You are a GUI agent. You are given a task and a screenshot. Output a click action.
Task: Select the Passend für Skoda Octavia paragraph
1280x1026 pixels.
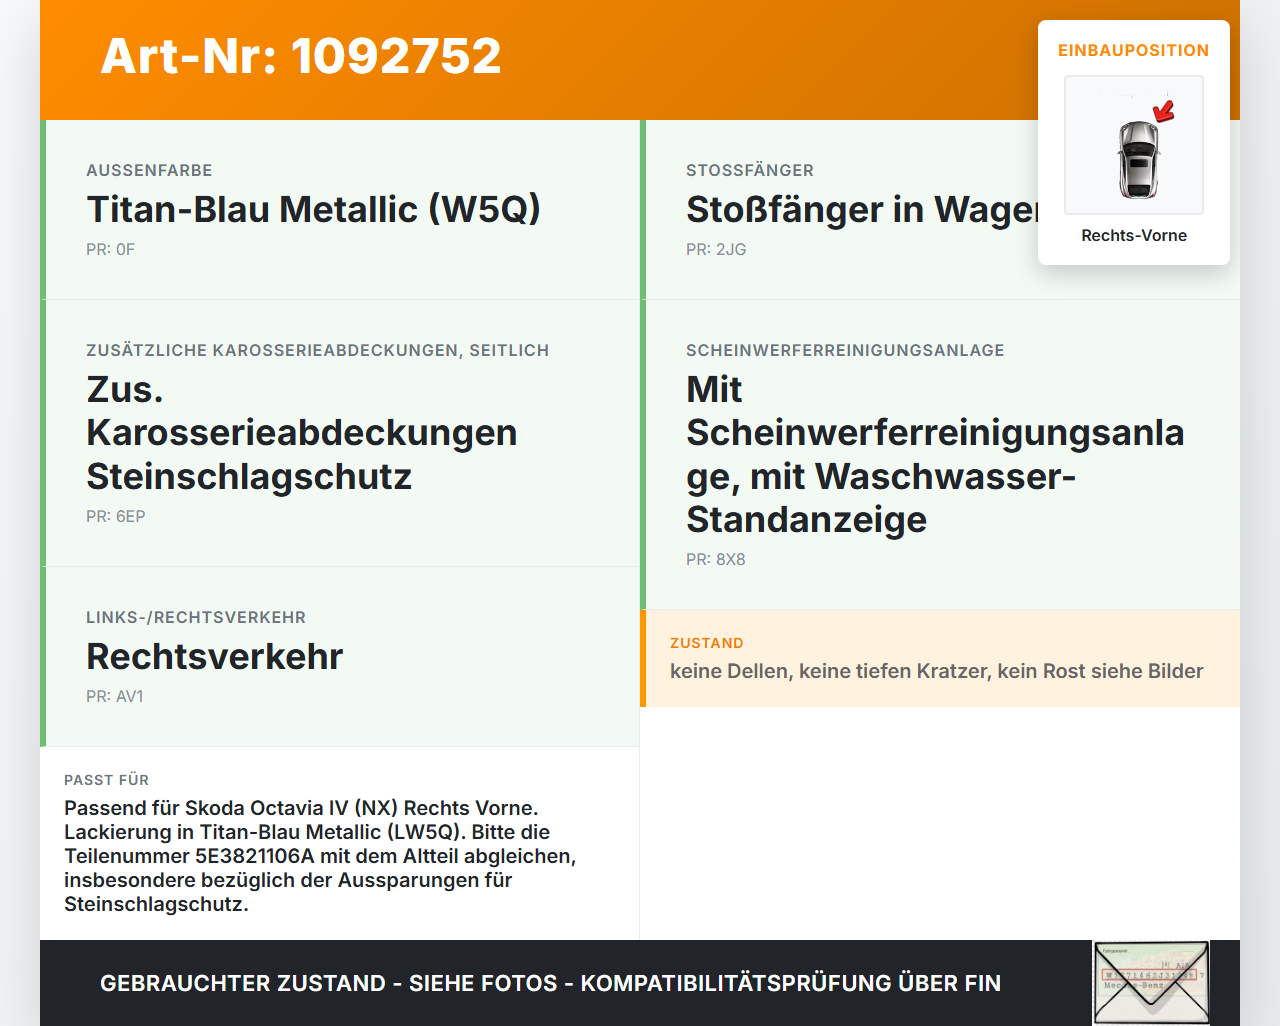click(320, 856)
